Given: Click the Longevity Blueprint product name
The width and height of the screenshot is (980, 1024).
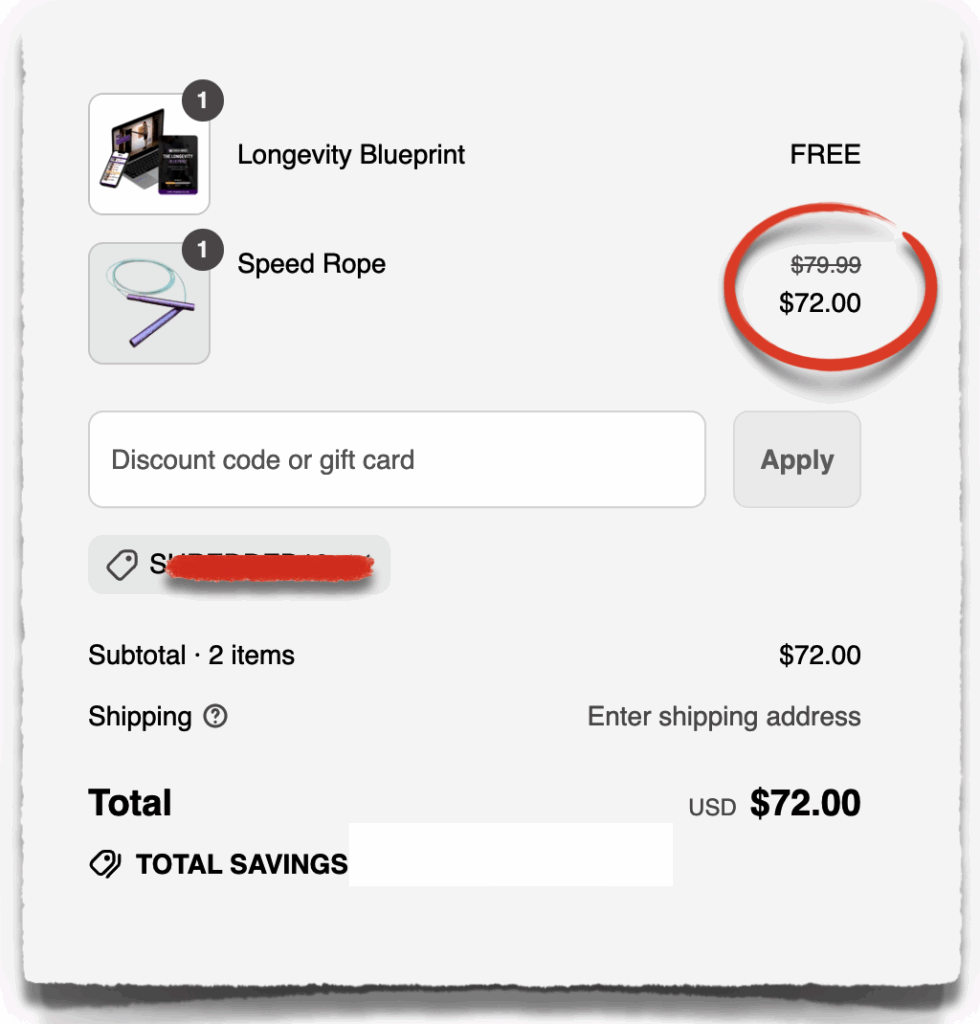Looking at the screenshot, I should point(351,154).
